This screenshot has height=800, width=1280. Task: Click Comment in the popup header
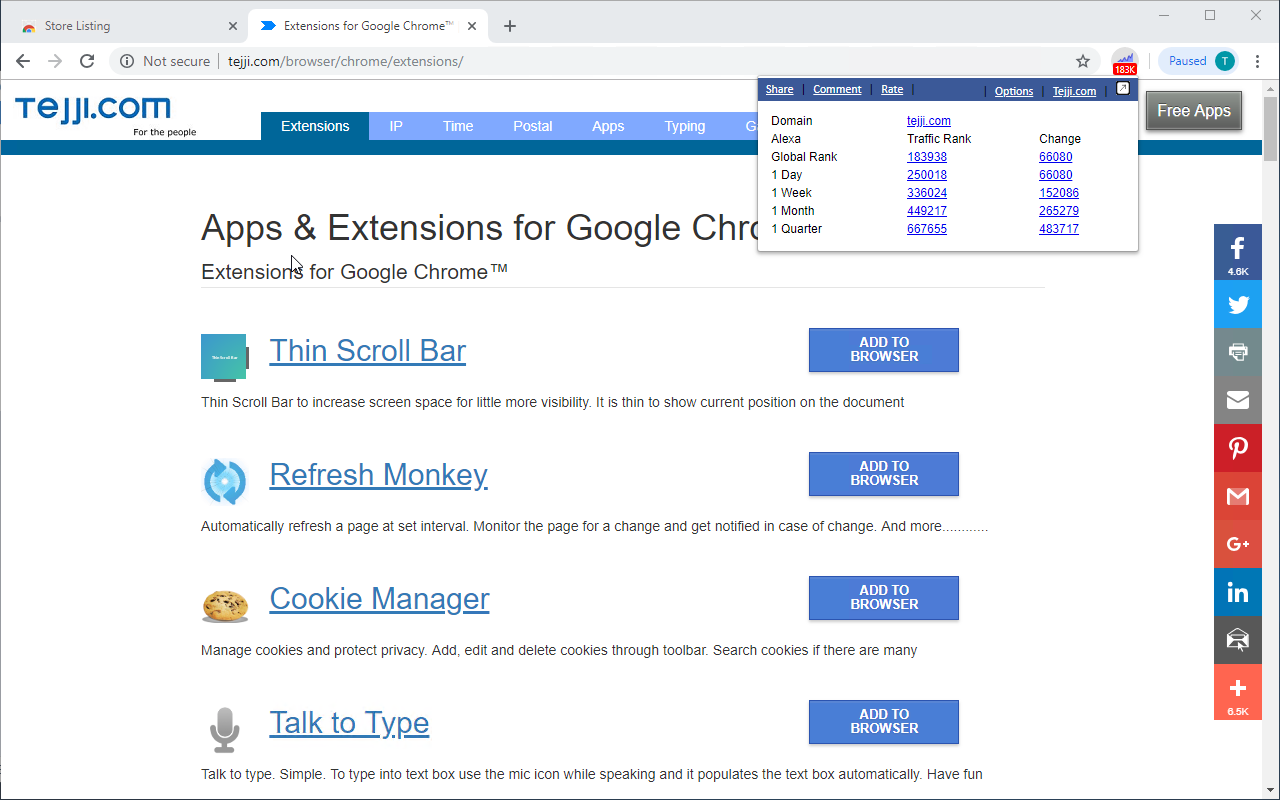click(x=837, y=90)
